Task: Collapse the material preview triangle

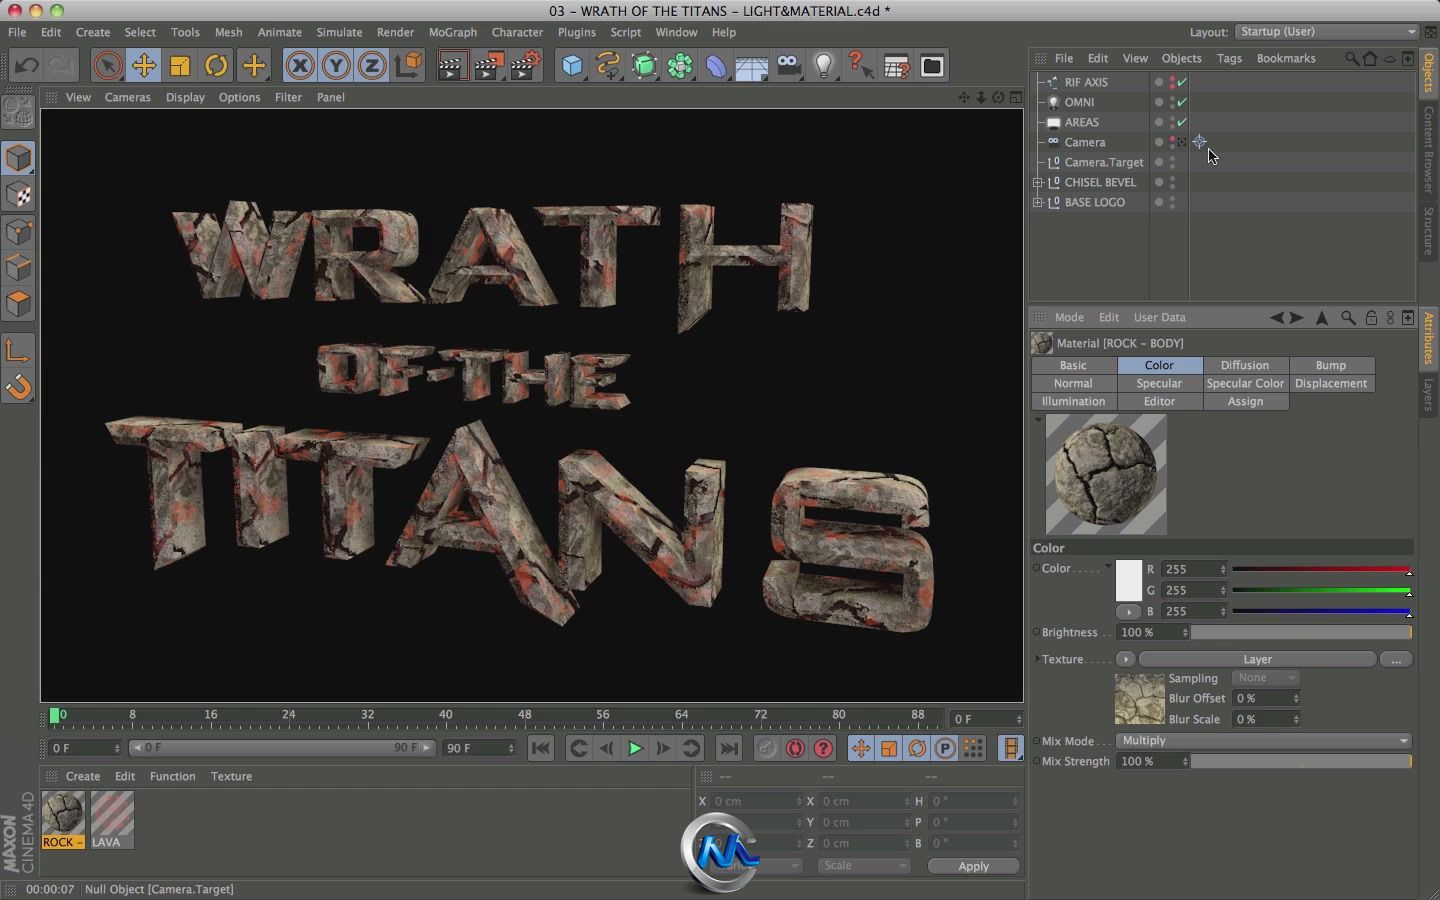Action: pos(1038,420)
